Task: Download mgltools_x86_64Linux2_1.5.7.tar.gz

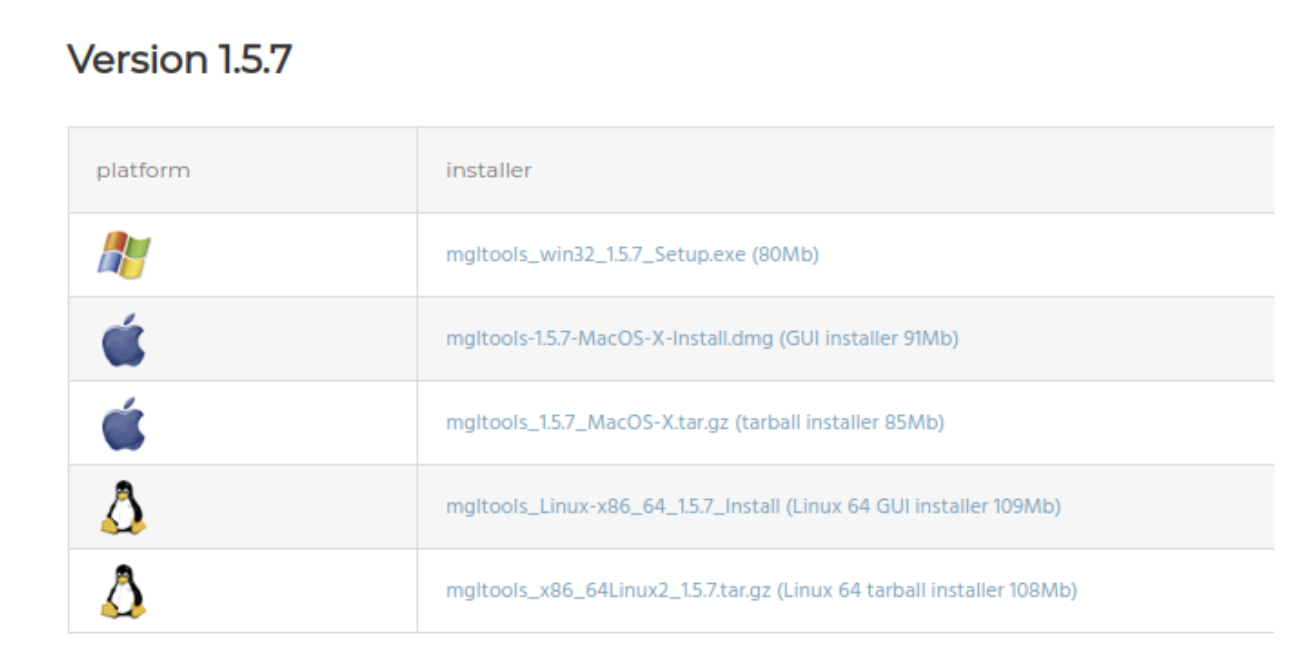Action: pyautogui.click(x=608, y=591)
